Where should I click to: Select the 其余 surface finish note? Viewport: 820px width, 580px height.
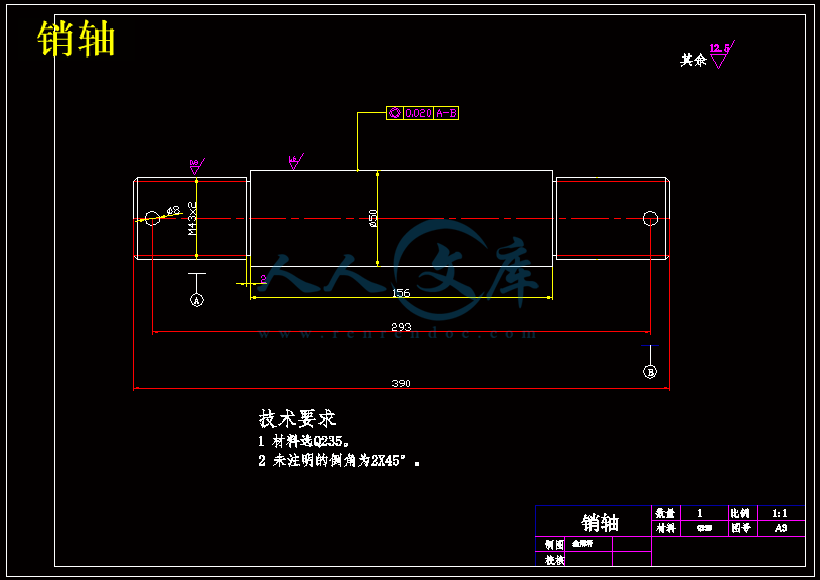(x=693, y=60)
